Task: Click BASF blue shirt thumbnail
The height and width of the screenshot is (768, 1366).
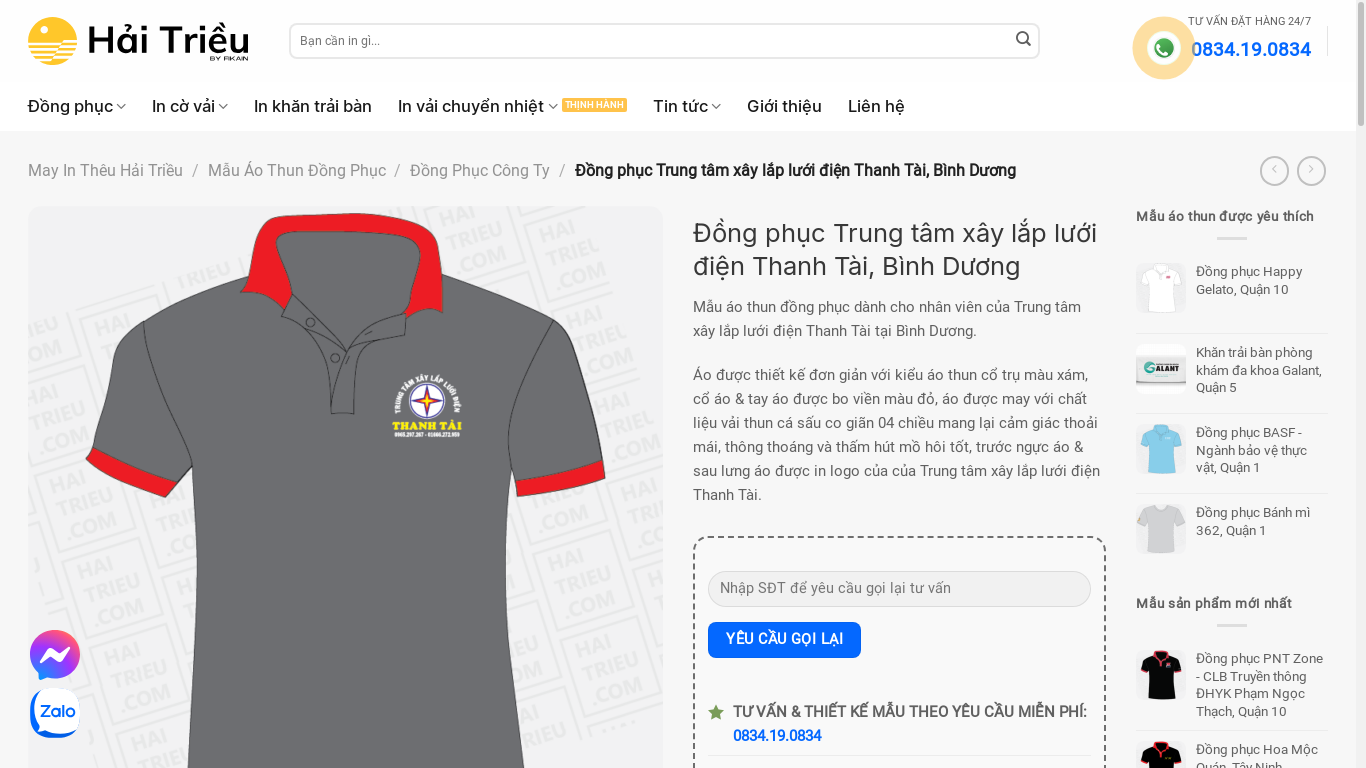Action: [x=1161, y=449]
